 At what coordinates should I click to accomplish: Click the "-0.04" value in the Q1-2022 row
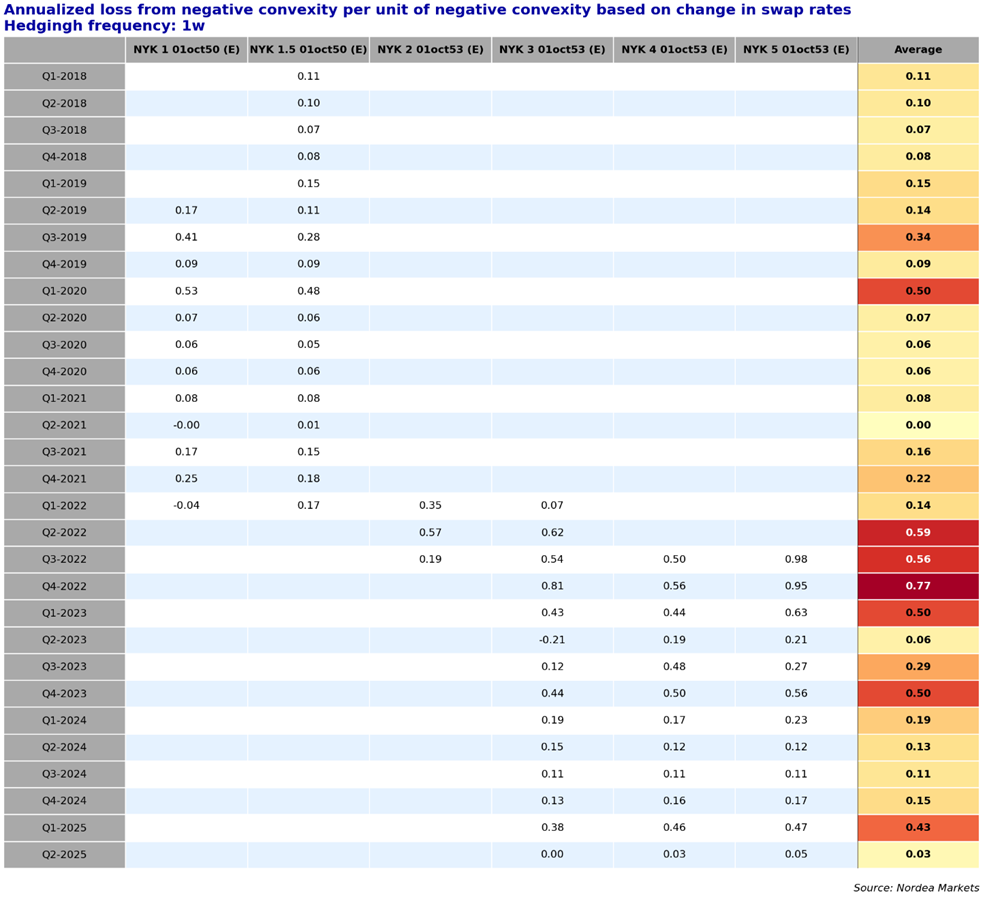186,505
